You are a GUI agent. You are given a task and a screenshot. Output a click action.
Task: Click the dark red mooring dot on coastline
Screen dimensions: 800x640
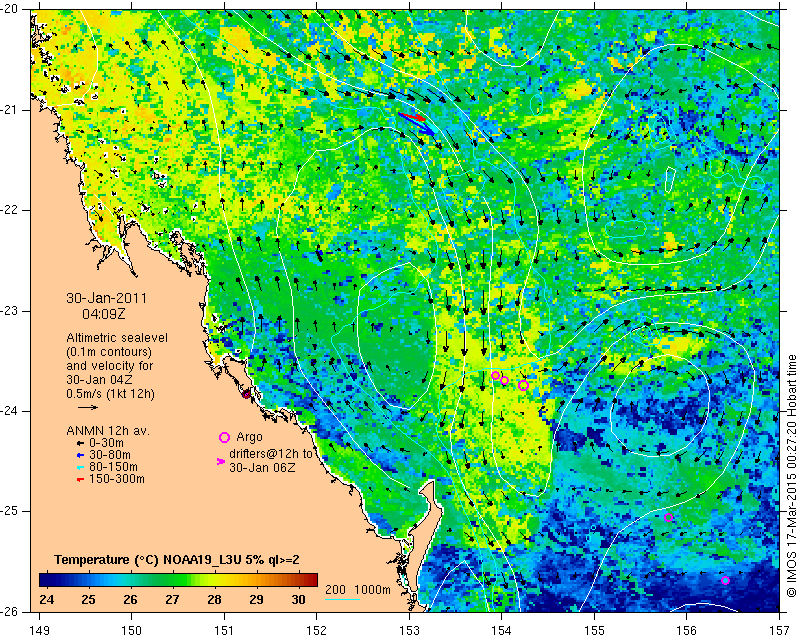(246, 394)
